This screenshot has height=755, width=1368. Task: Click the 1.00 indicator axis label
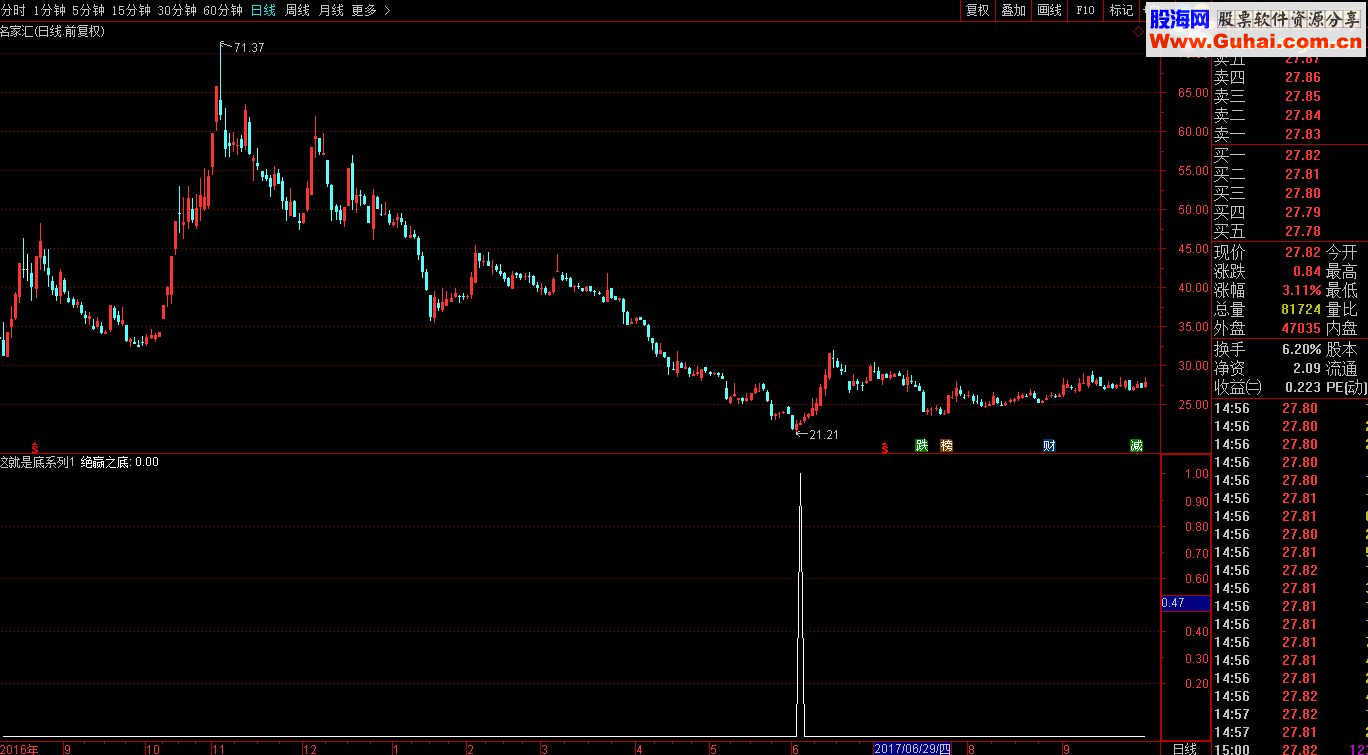(1196, 474)
